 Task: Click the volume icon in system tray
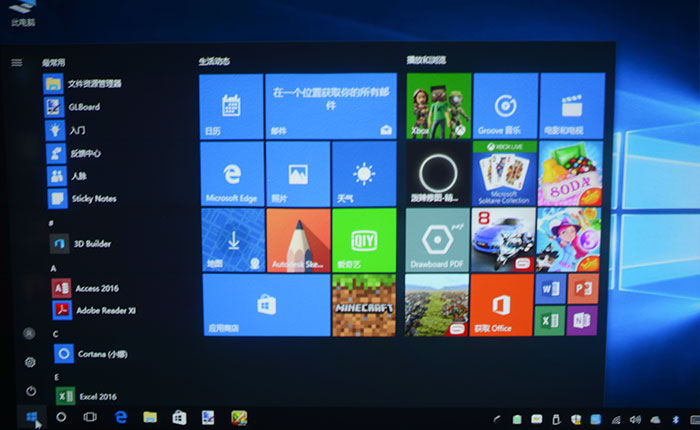point(635,418)
